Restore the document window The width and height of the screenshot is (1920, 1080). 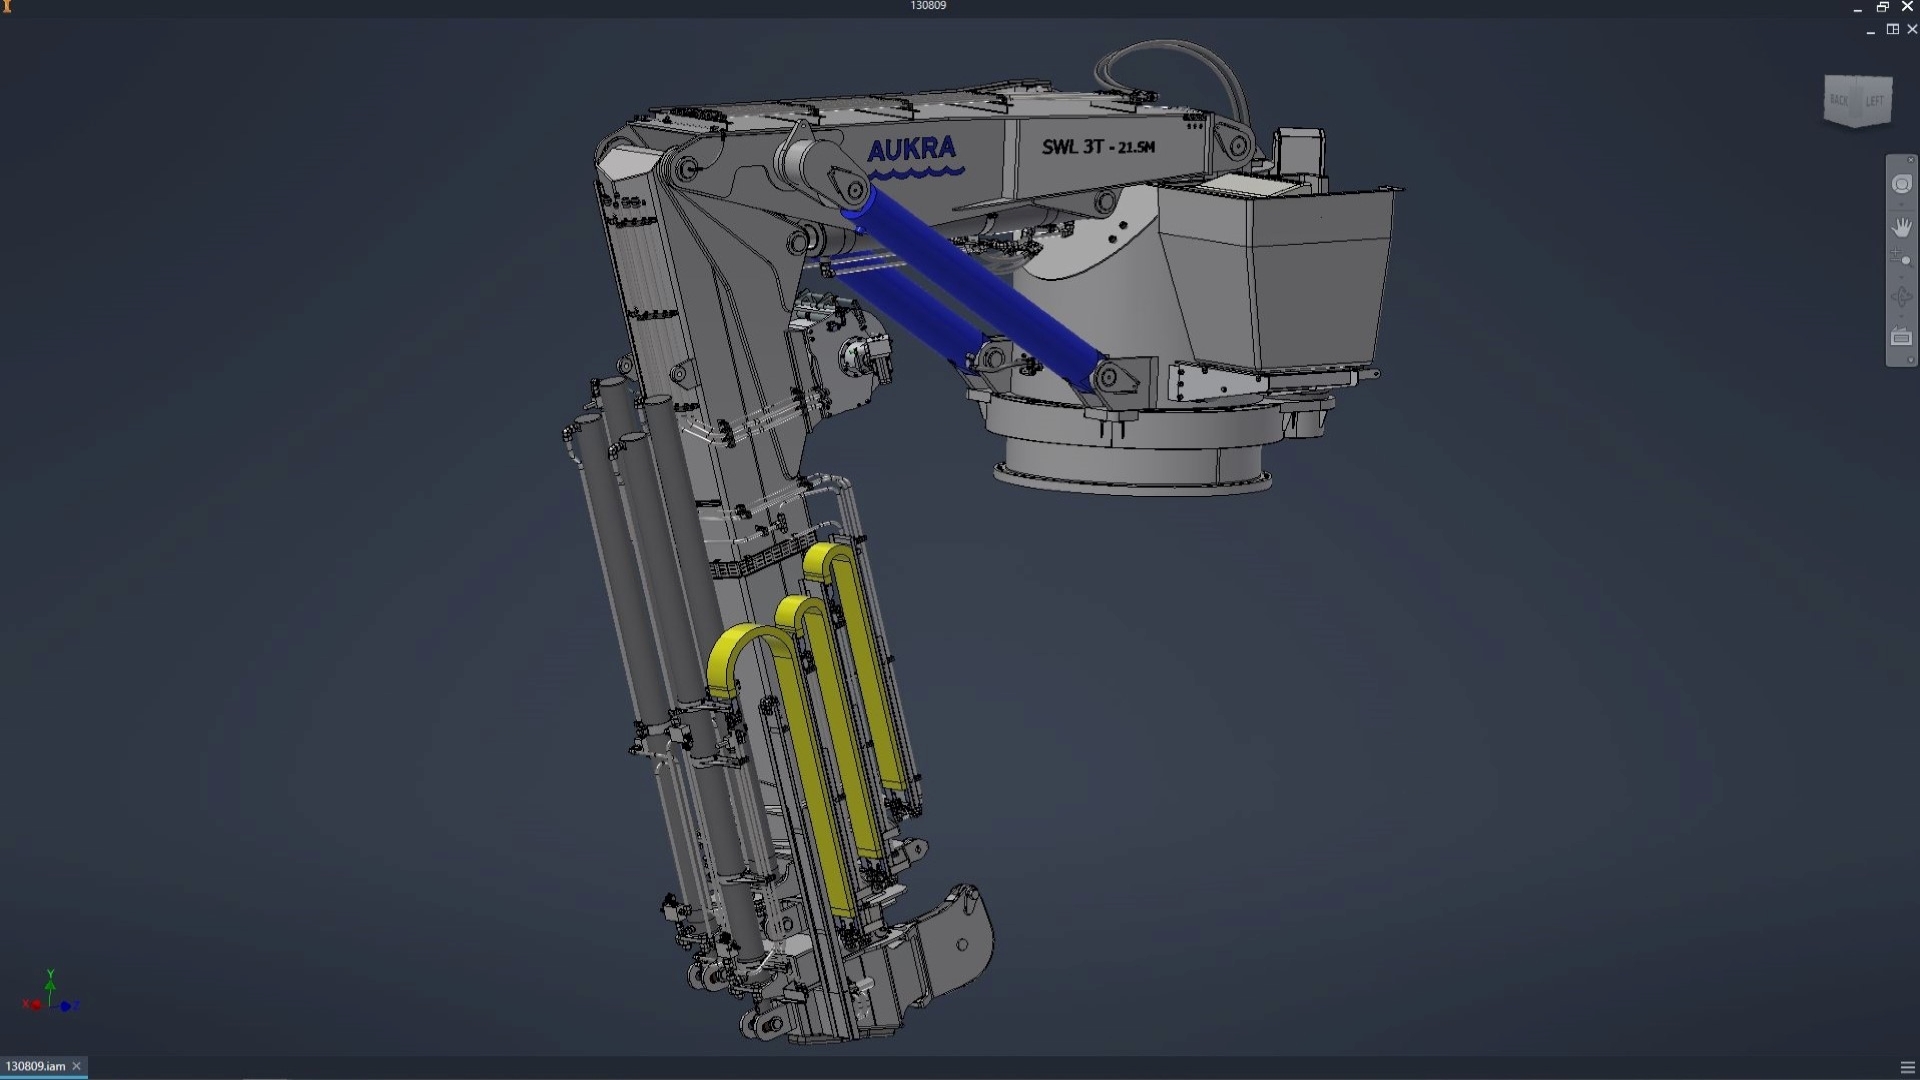pyautogui.click(x=1892, y=30)
